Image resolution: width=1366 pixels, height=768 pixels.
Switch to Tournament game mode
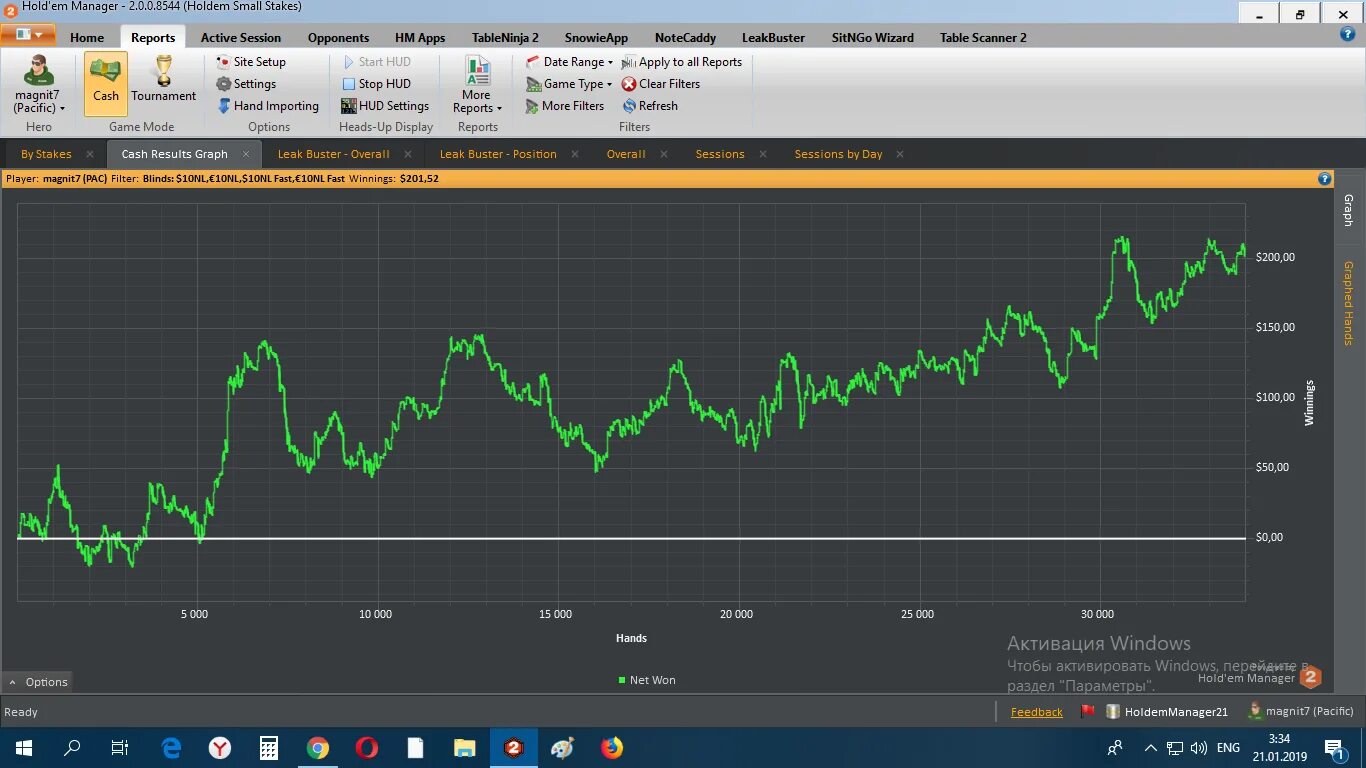click(163, 81)
